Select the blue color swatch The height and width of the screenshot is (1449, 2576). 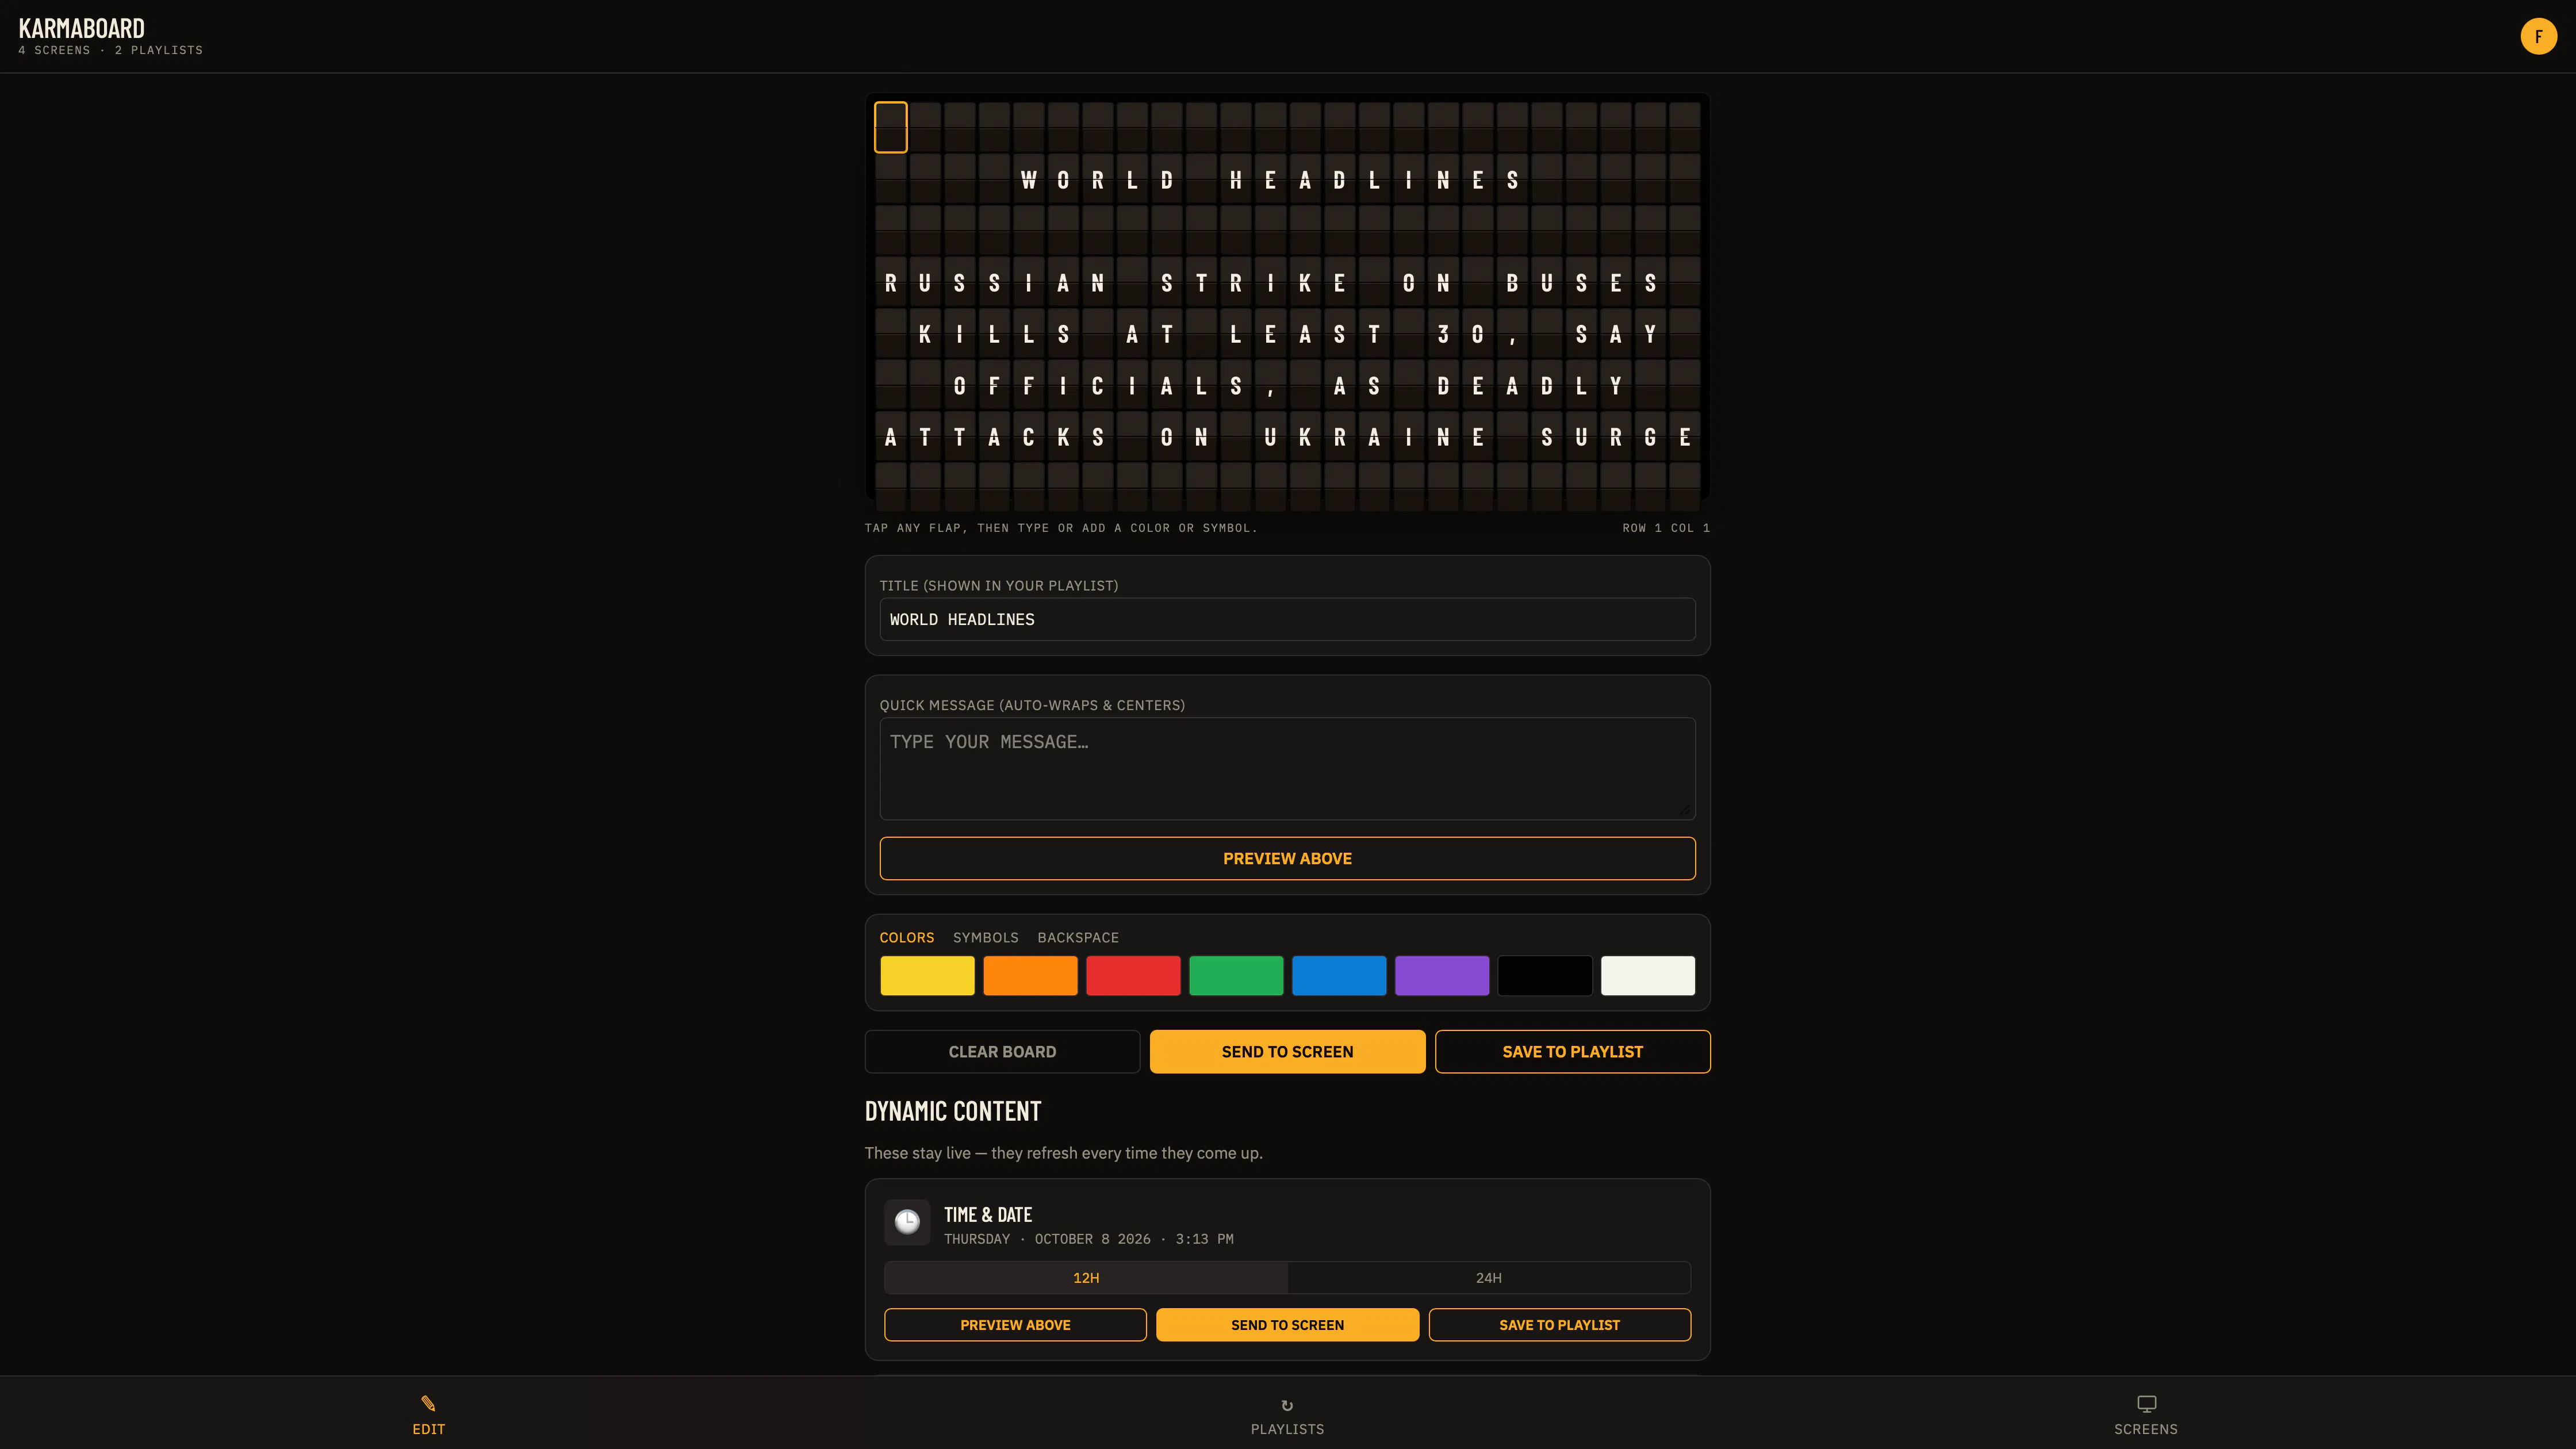coord(1339,975)
